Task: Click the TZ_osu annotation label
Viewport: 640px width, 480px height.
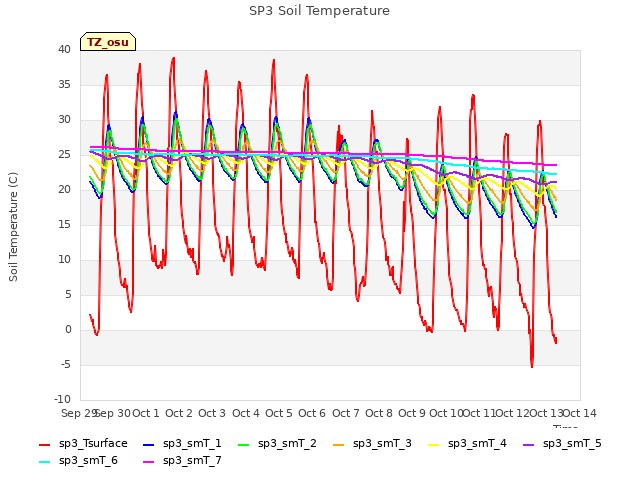Action: coord(108,42)
